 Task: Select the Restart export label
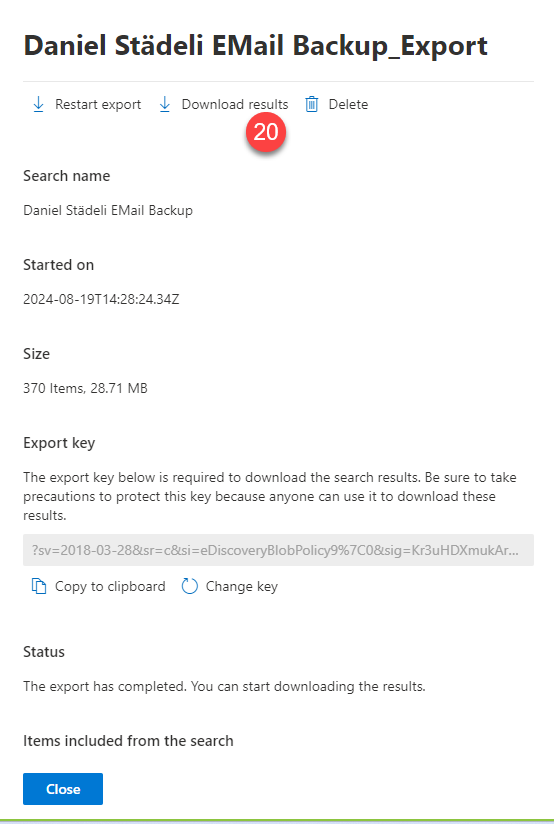[98, 105]
